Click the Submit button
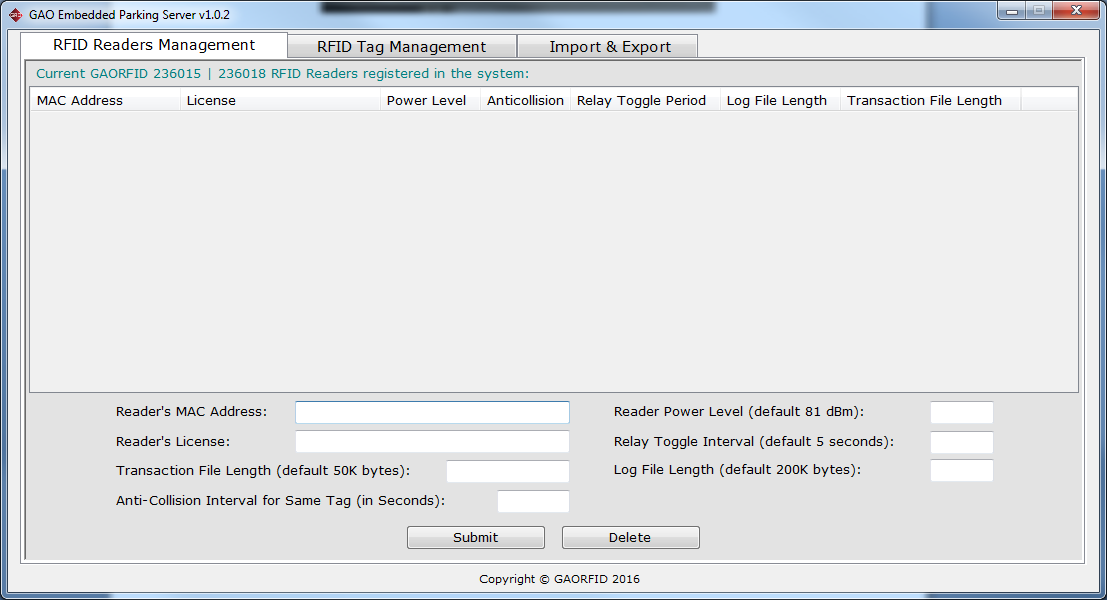 pos(475,538)
